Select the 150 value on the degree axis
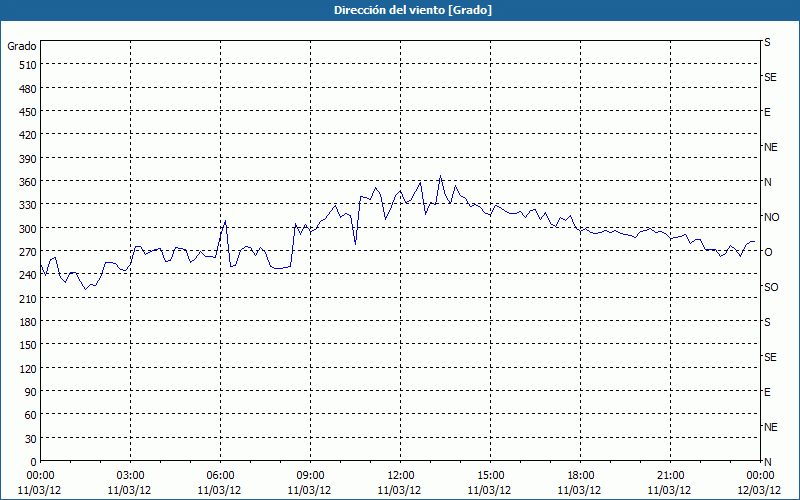Screen dimensions: 800x500 click(x=28, y=345)
